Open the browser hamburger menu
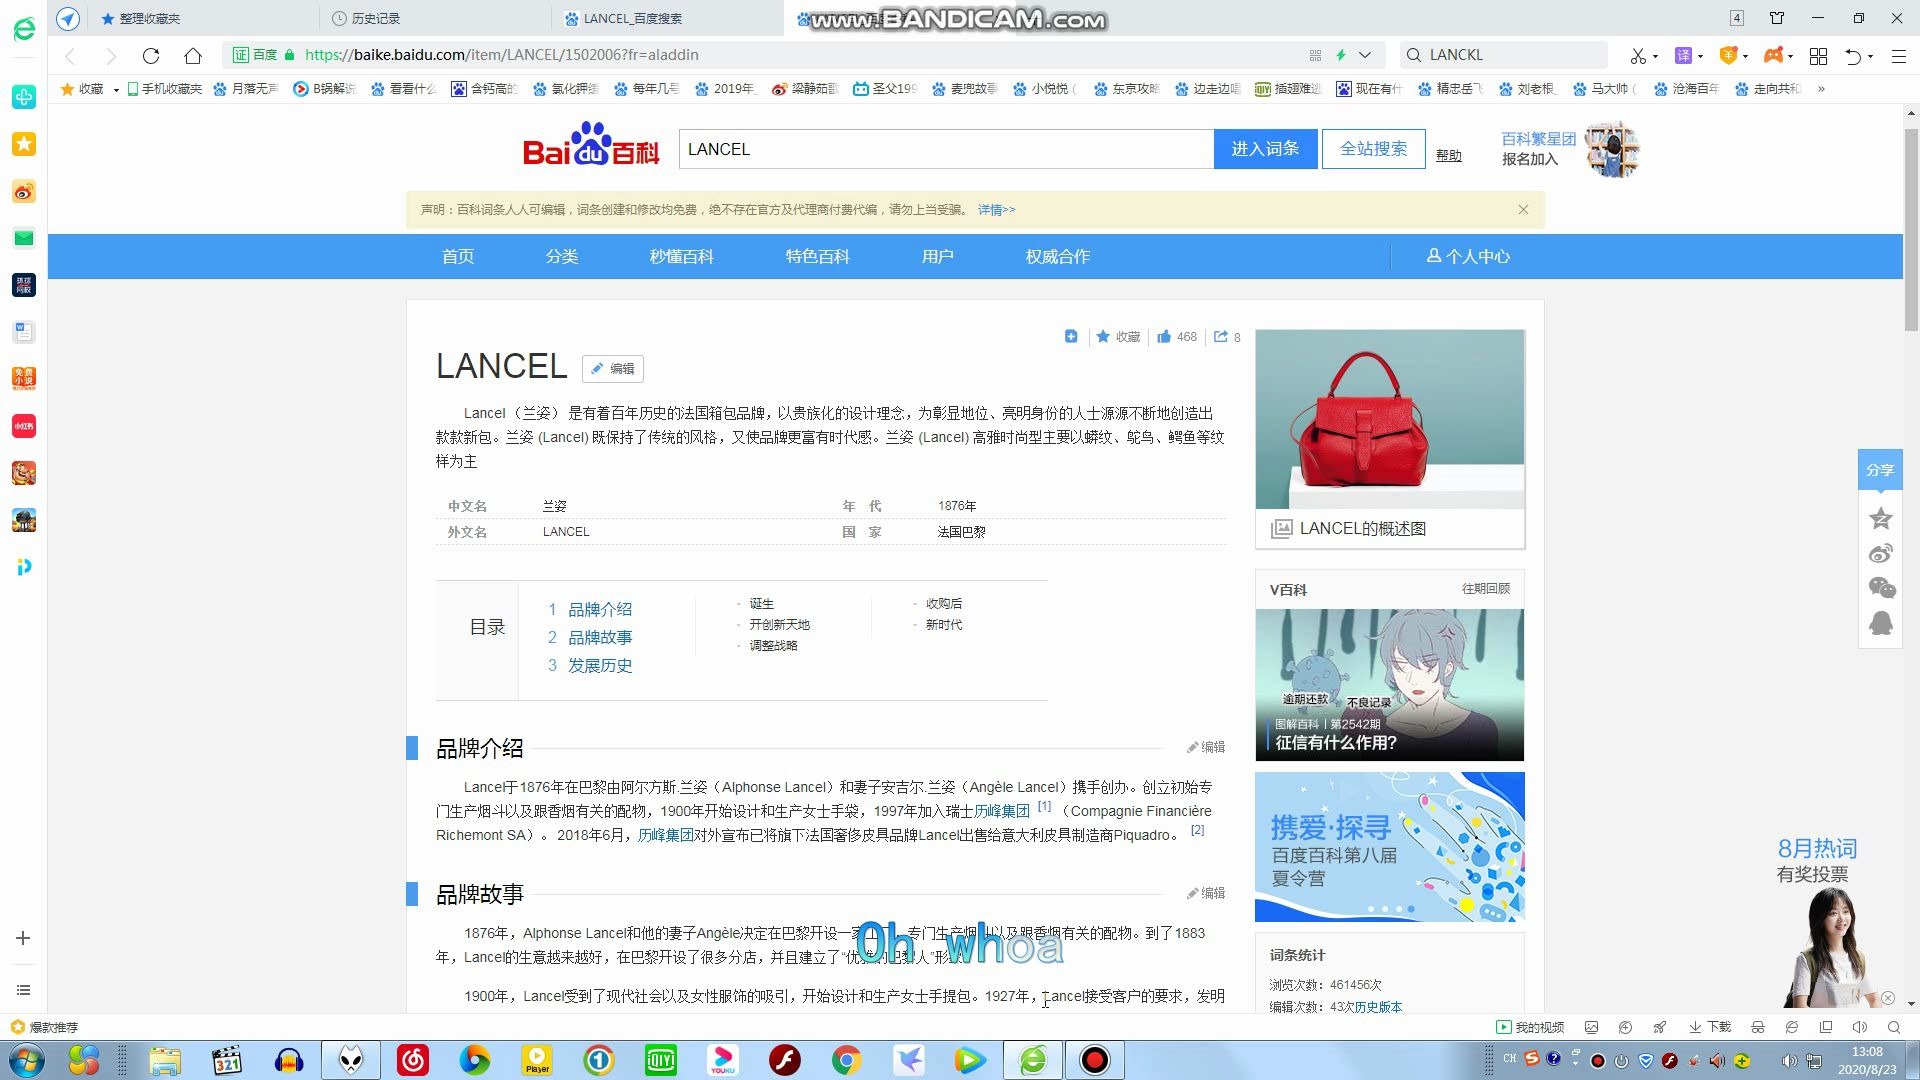Screen dimensions: 1920x1080 (1898, 55)
